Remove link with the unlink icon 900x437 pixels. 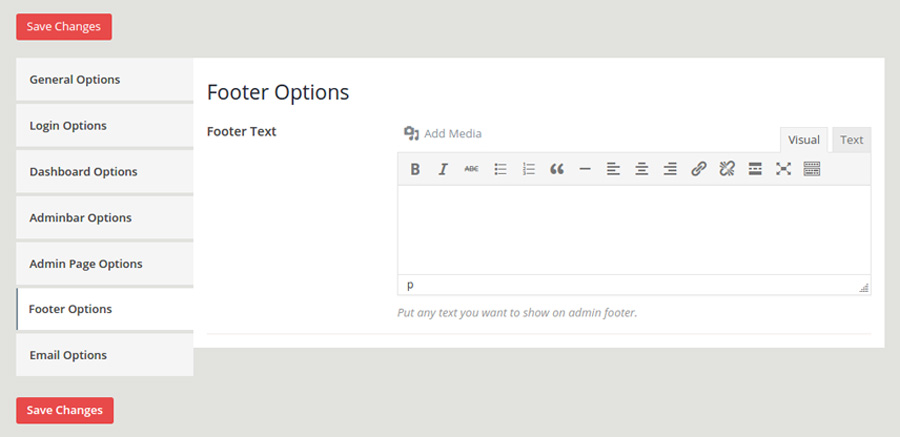click(727, 169)
